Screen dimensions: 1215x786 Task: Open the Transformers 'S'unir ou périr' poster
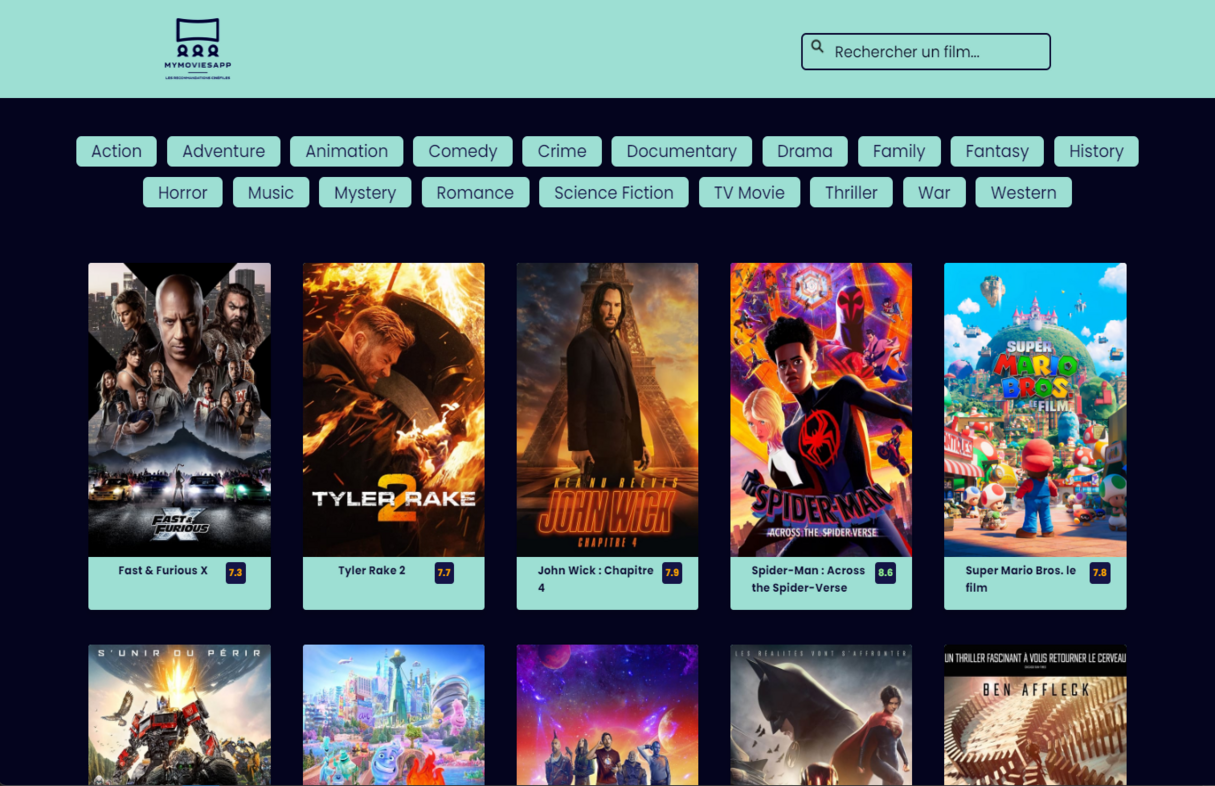179,715
